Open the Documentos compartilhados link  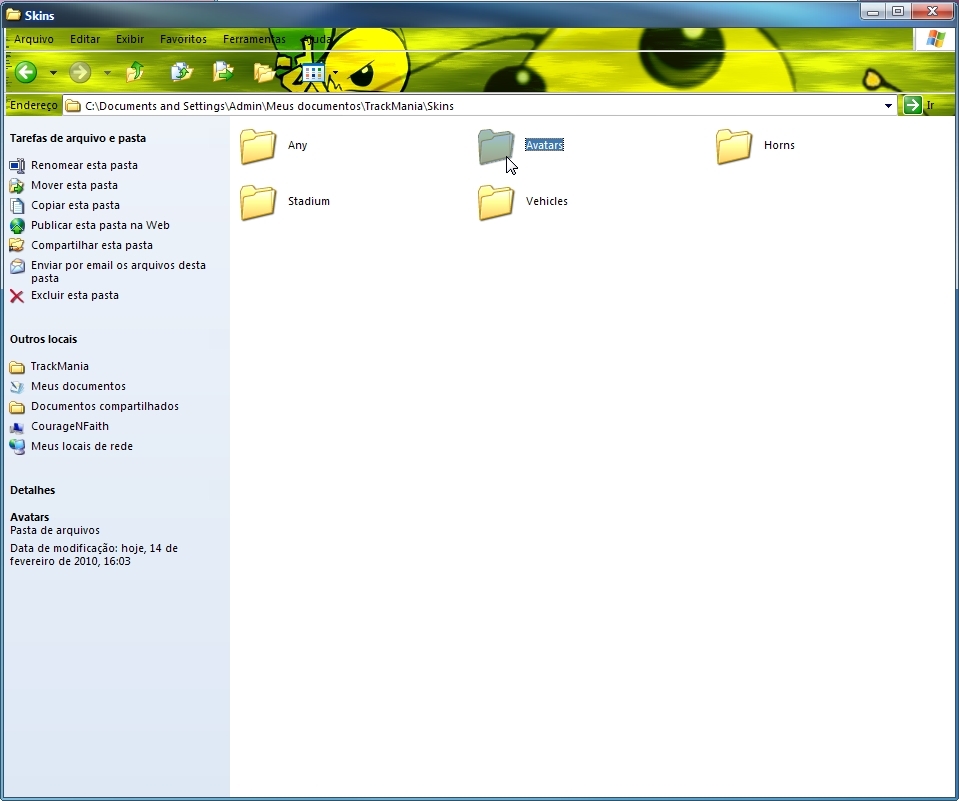pos(105,407)
